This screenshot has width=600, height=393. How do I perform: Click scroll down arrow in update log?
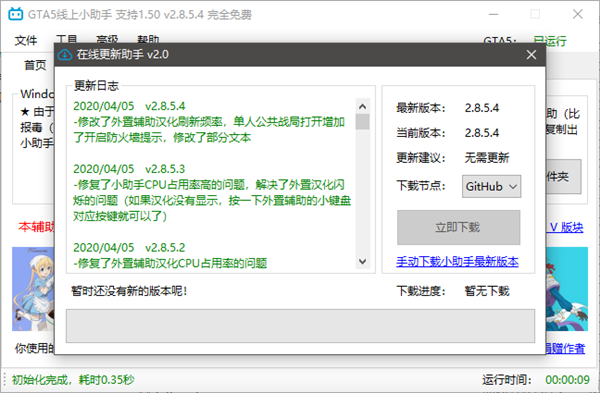362,262
